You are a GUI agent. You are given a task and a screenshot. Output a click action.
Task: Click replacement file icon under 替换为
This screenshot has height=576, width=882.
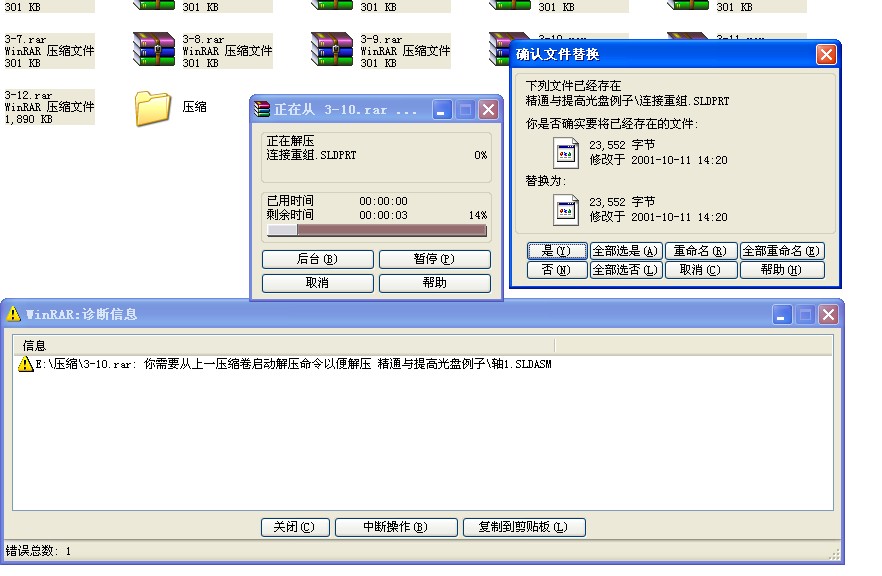[566, 210]
